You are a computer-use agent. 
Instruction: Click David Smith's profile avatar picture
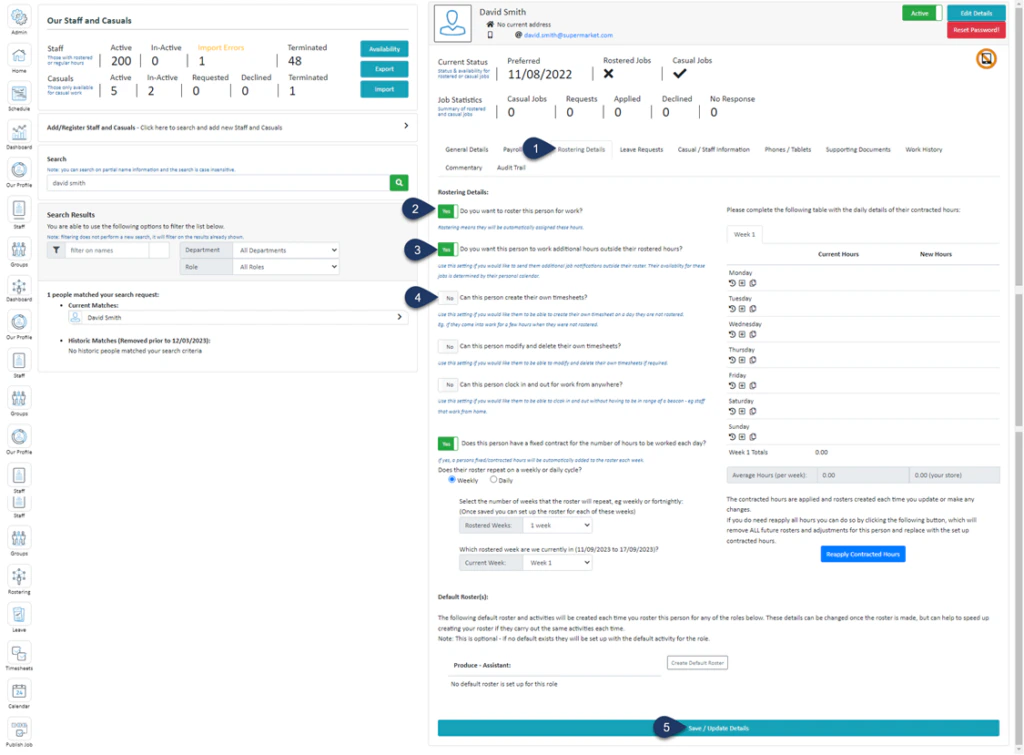[x=453, y=23]
